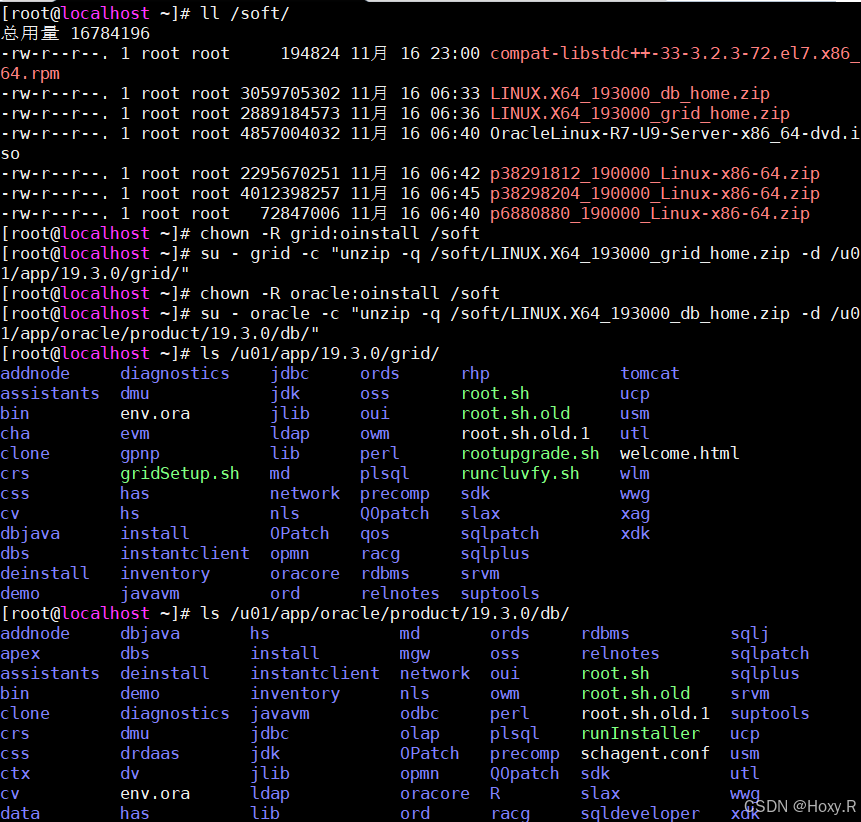Click the green runInstaller entry
The width and height of the screenshot is (861, 822).
tap(640, 733)
